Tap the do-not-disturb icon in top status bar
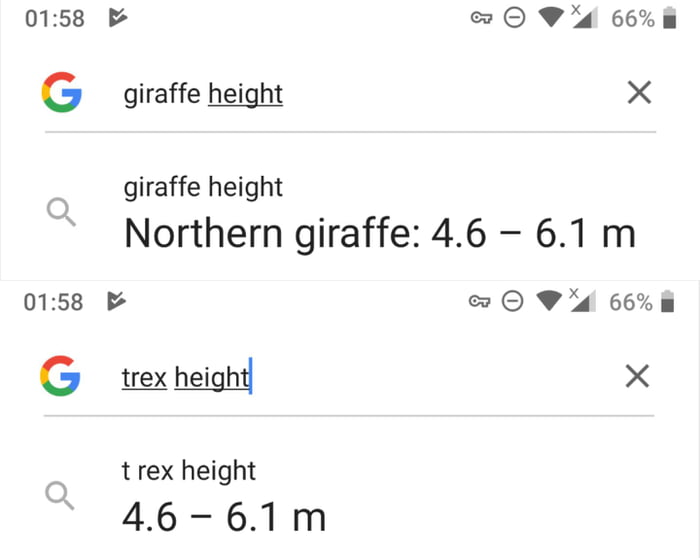The image size is (700, 558). [x=514, y=19]
